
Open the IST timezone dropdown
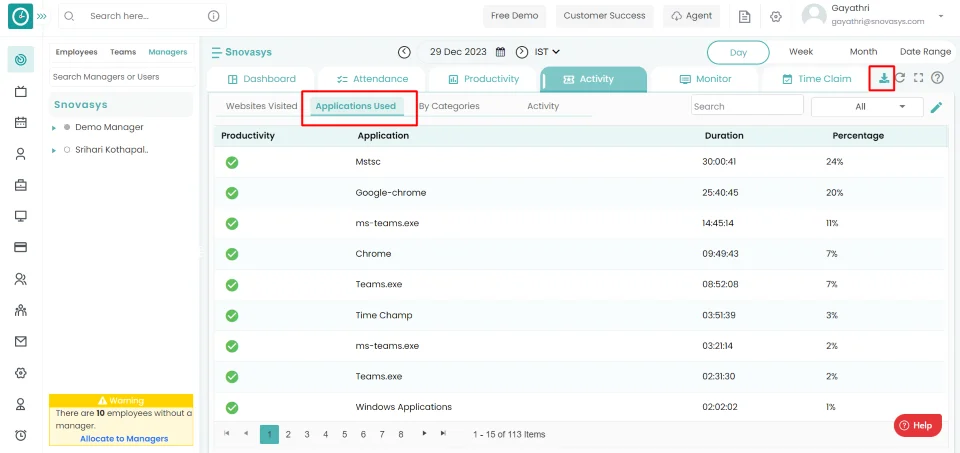pos(547,52)
